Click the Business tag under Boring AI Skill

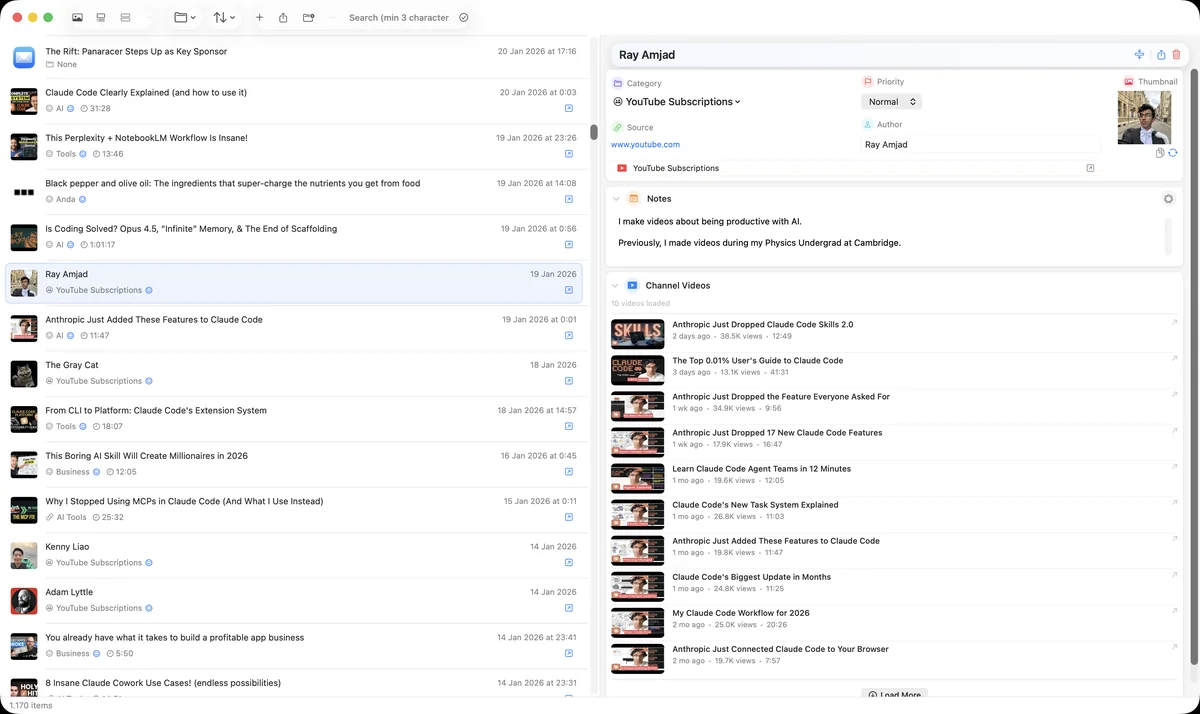(x=73, y=472)
